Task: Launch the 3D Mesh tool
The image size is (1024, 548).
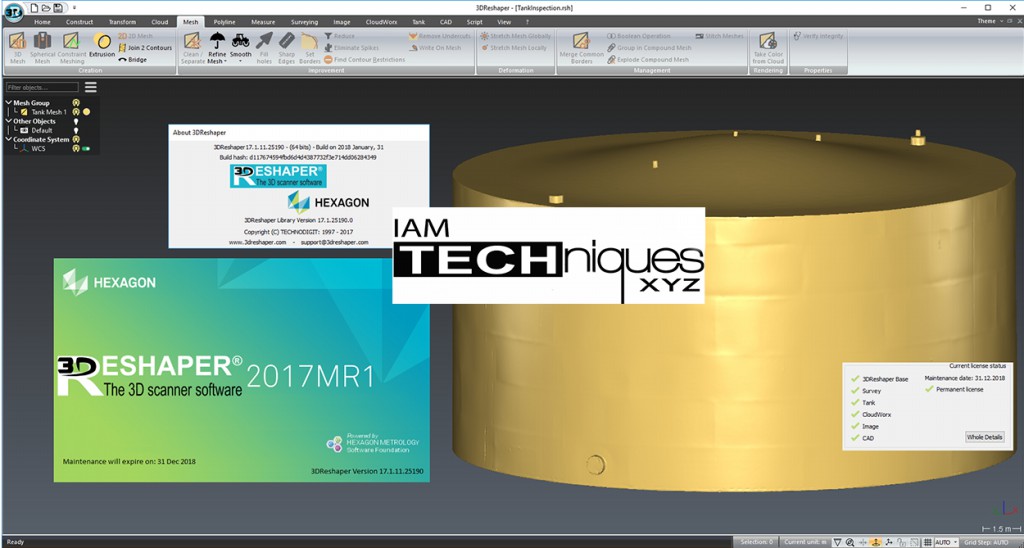Action: [x=17, y=48]
